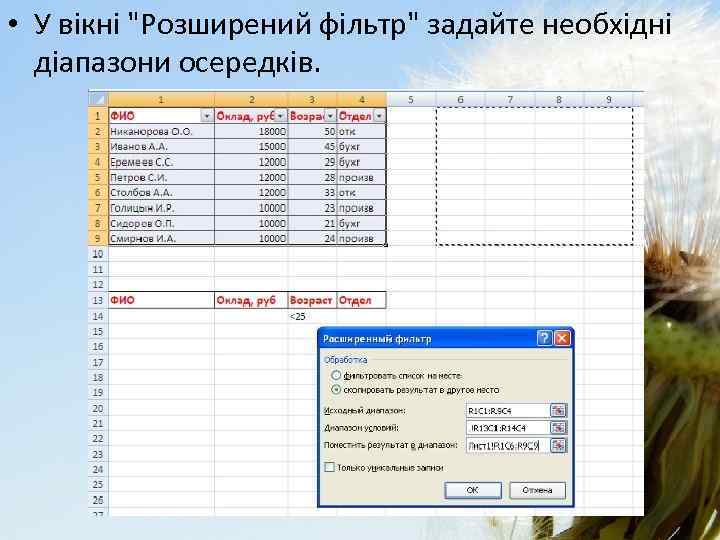Viewport: 720px width, 540px height.
Task: Select column header 2
Action: pos(251,99)
